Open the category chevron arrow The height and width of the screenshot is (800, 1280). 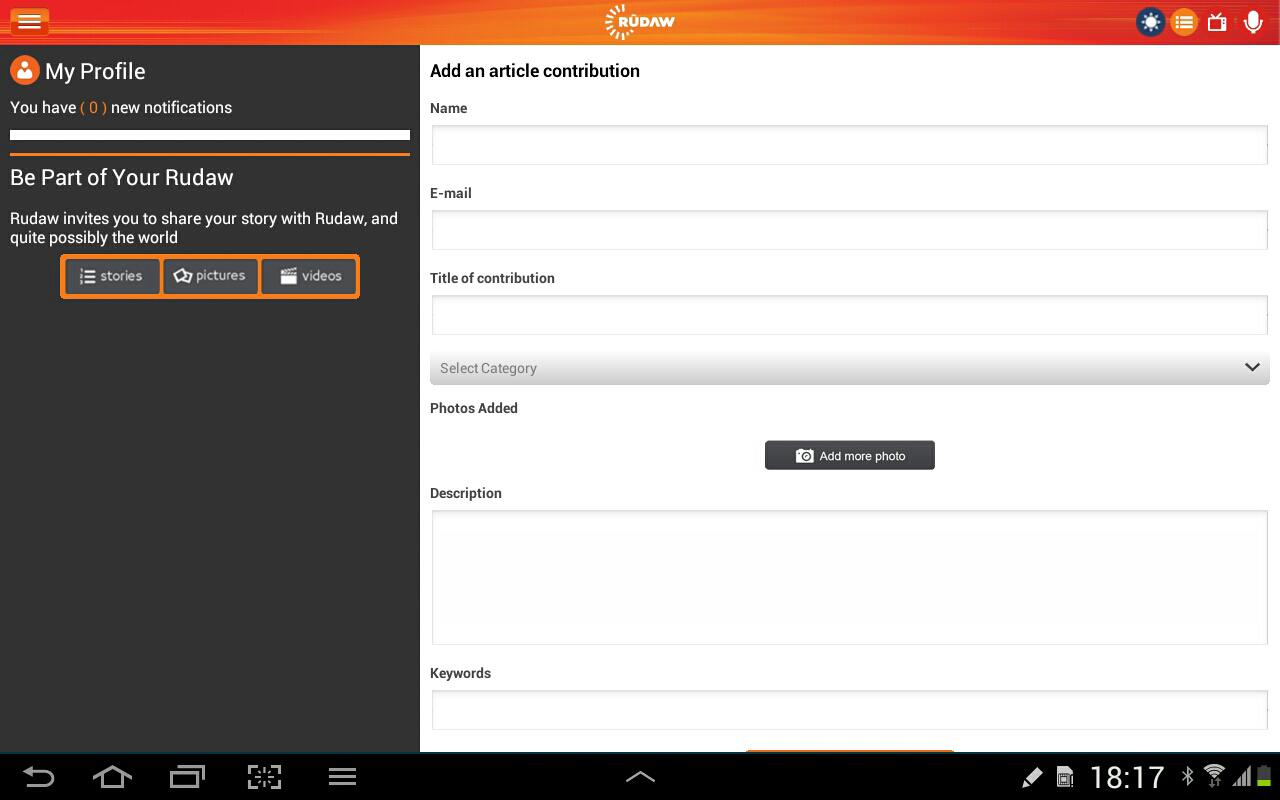[x=1252, y=367]
